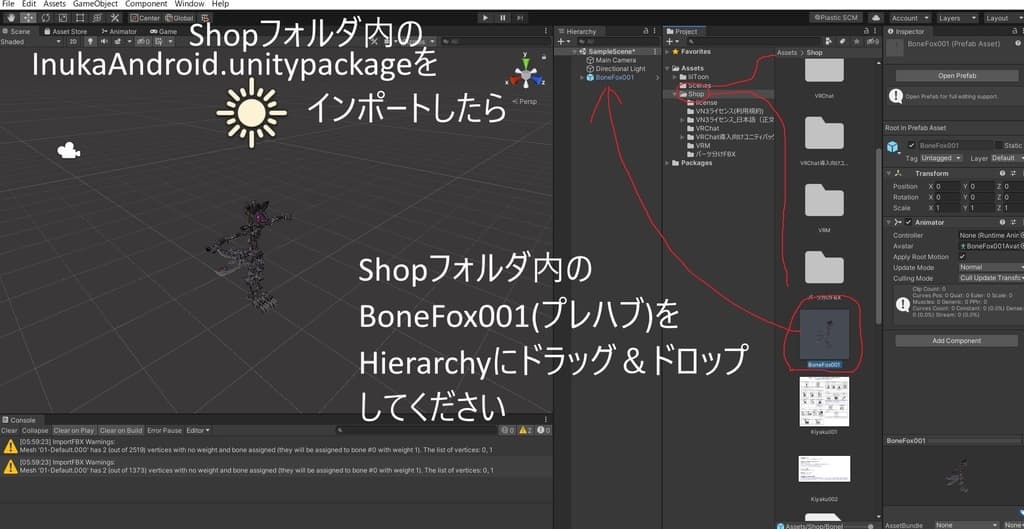This screenshot has width=1024, height=529.
Task: Toggle Animator component enabled checkbox
Action: click(908, 222)
